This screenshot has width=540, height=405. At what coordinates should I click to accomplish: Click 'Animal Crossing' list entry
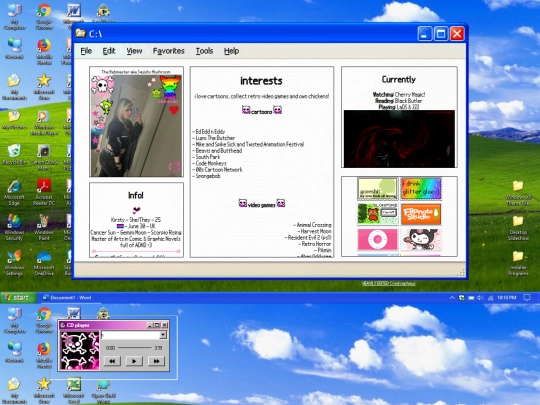(312, 225)
